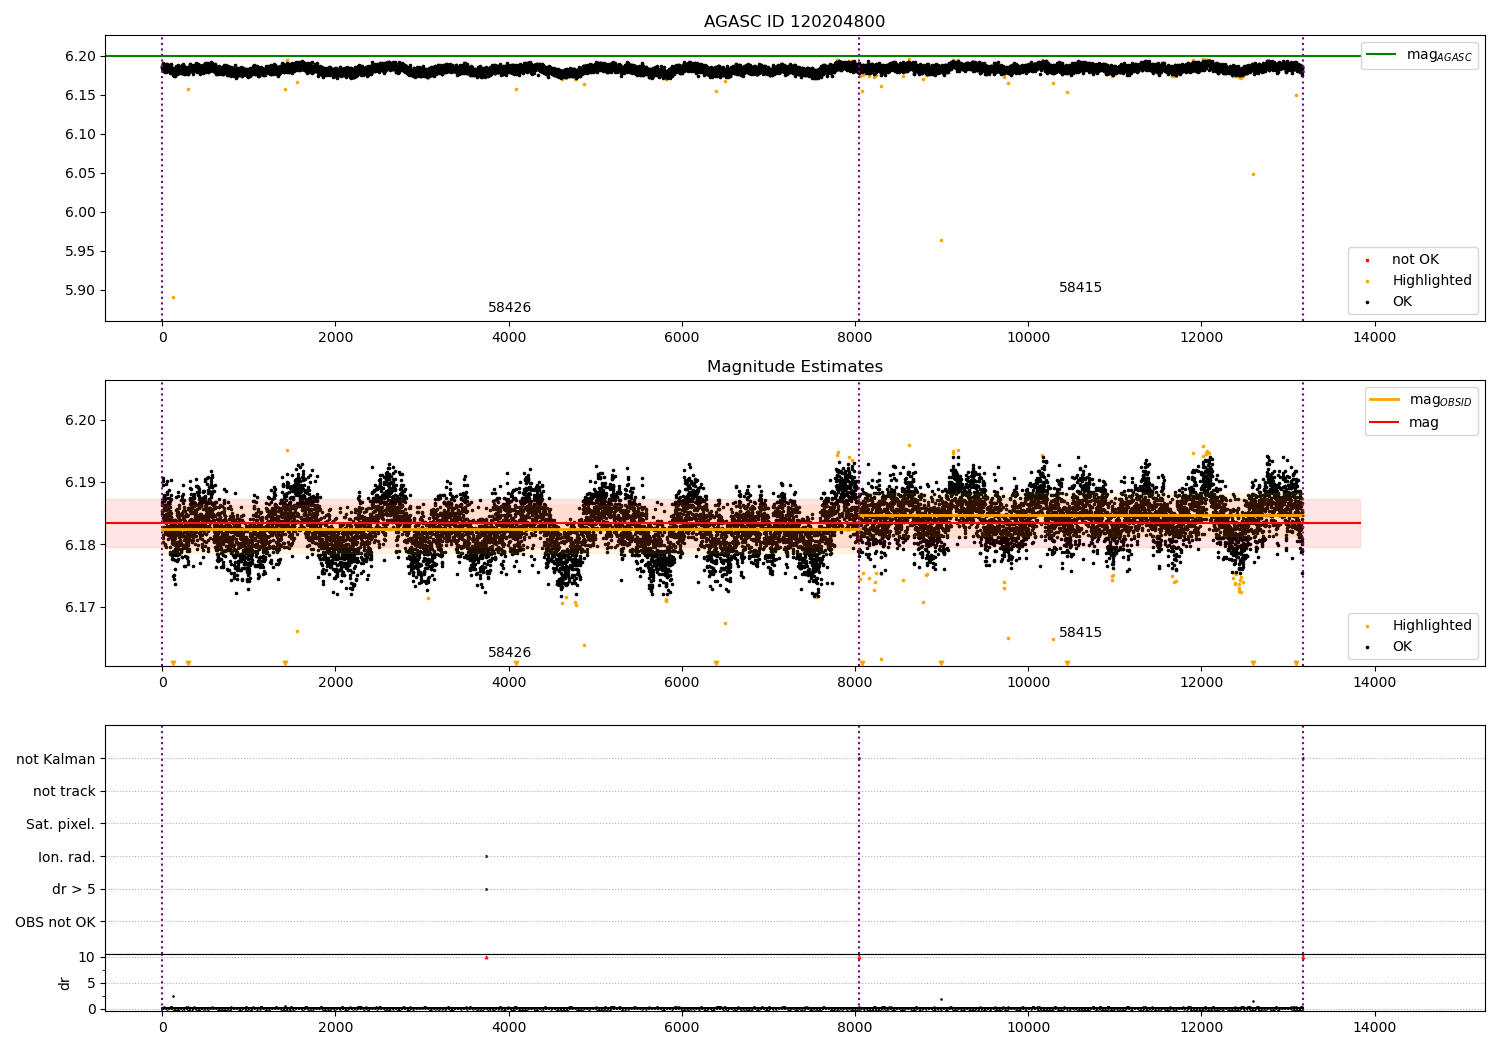The image size is (1500, 1050).
Task: Click obsid label 58415 in the top plot
Action: point(1081,288)
